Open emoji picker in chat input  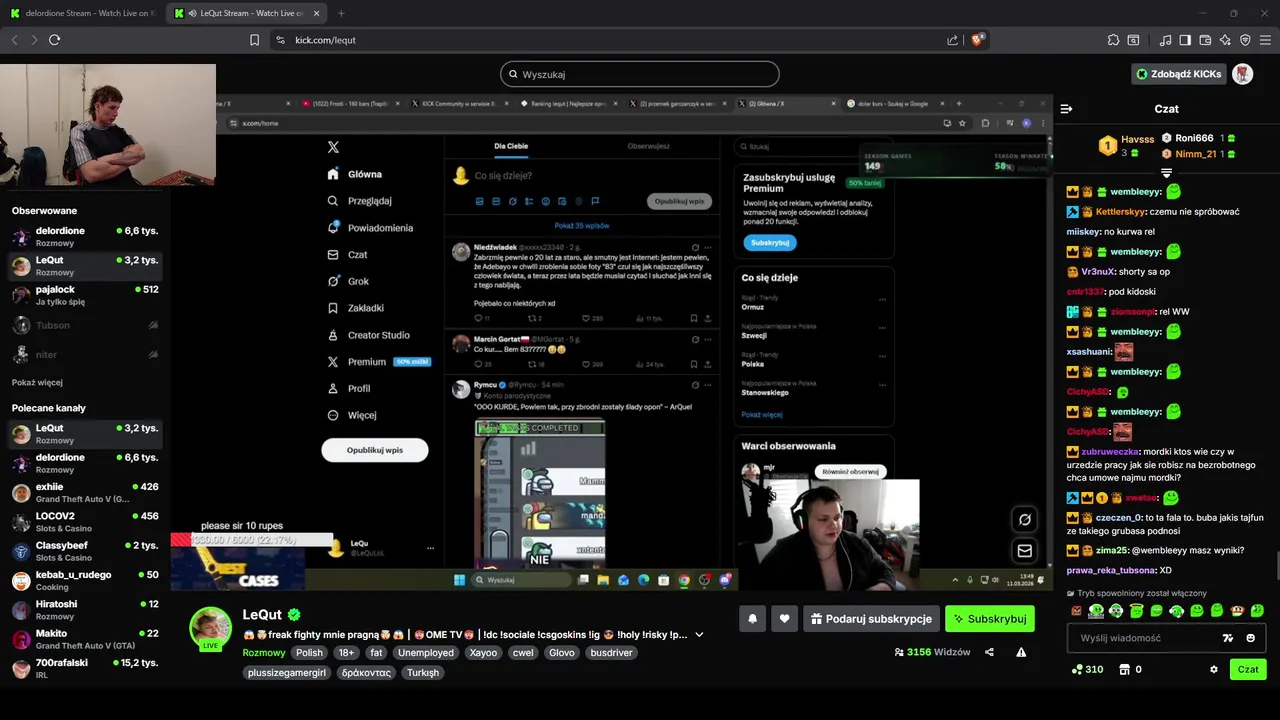[1250, 638]
